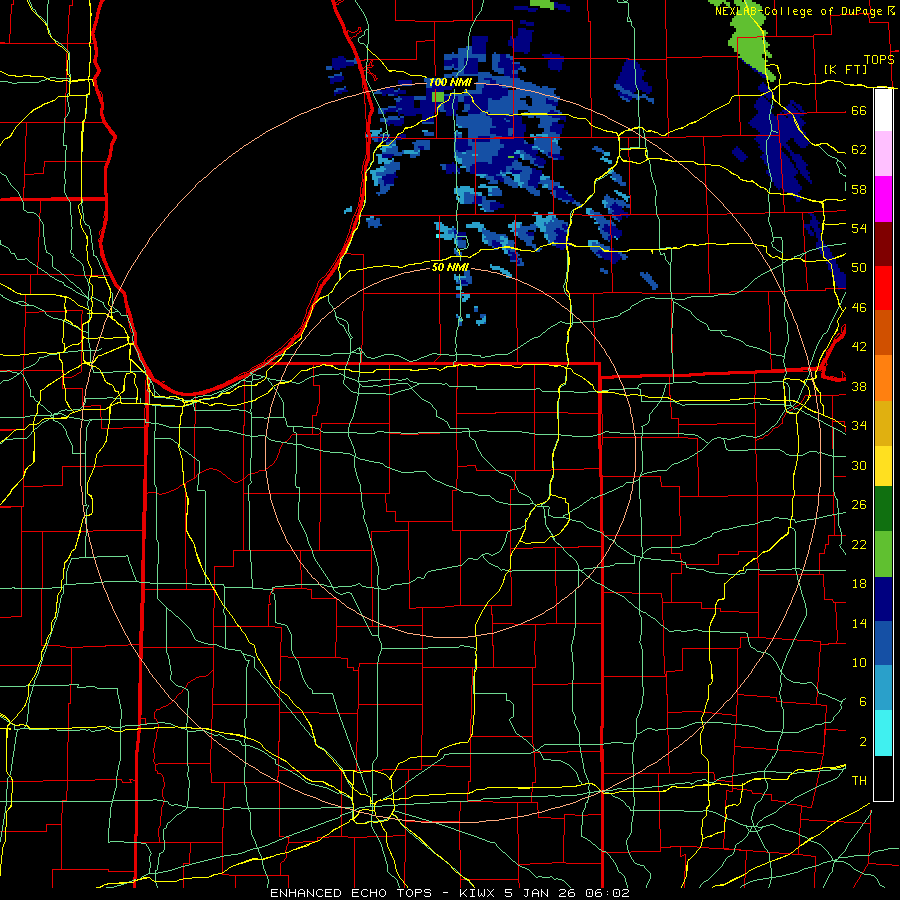Click the Enhanced Echo Tops KIWX caption
900x900 pixels.
pyautogui.click(x=450, y=893)
